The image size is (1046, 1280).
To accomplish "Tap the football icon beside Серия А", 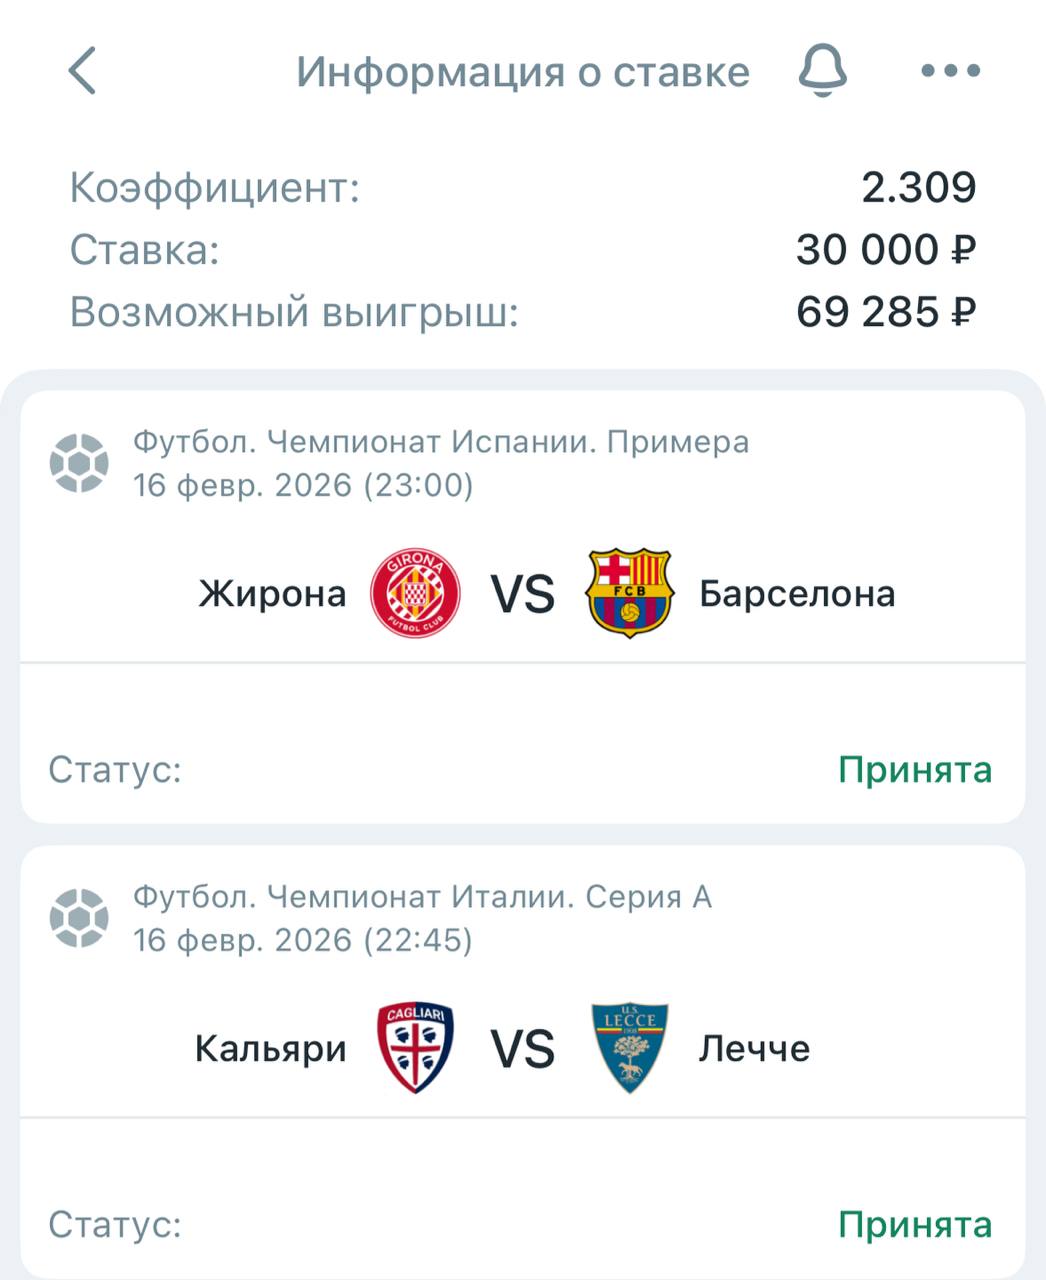I will (79, 918).
